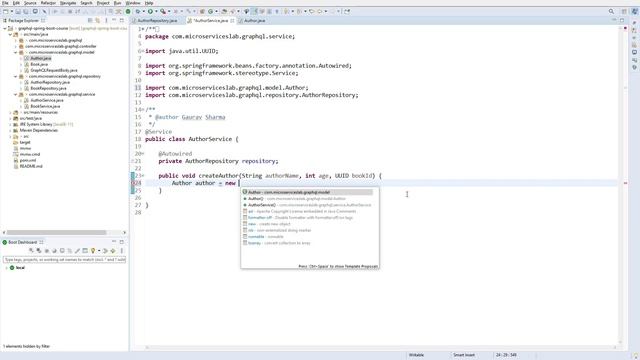
Task: Click 'Smart Insert' in the status bar
Action: [464, 355]
